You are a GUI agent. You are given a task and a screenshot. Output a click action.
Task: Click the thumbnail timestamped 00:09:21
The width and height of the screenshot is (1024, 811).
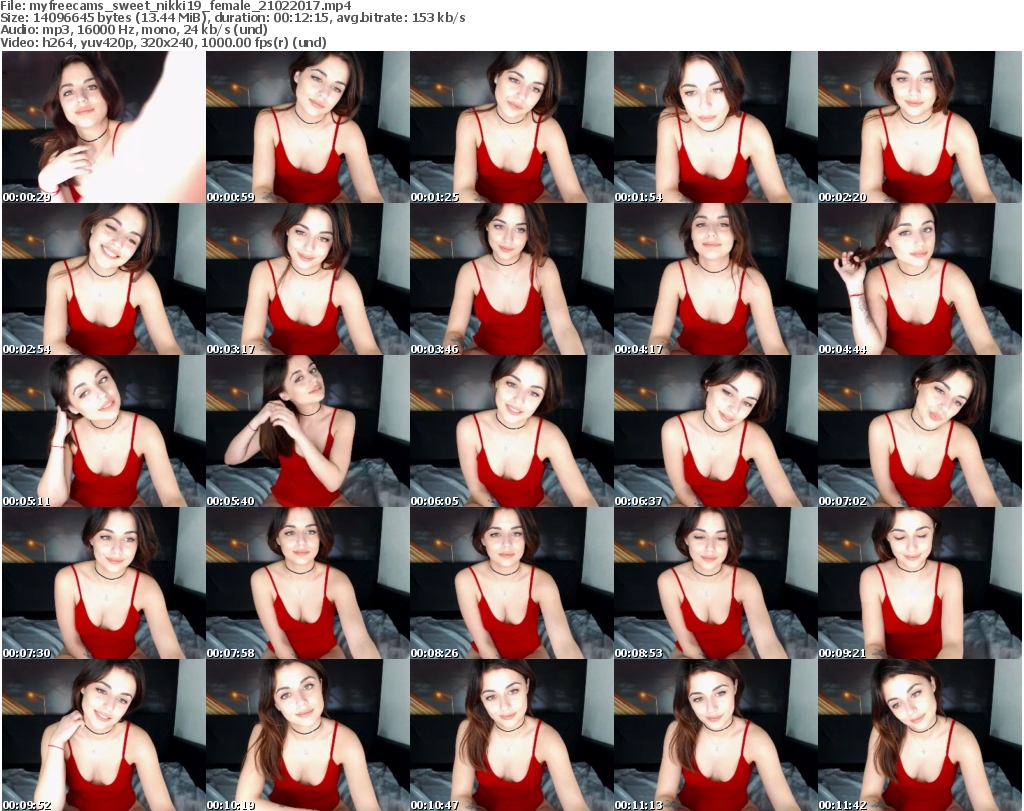(x=920, y=583)
